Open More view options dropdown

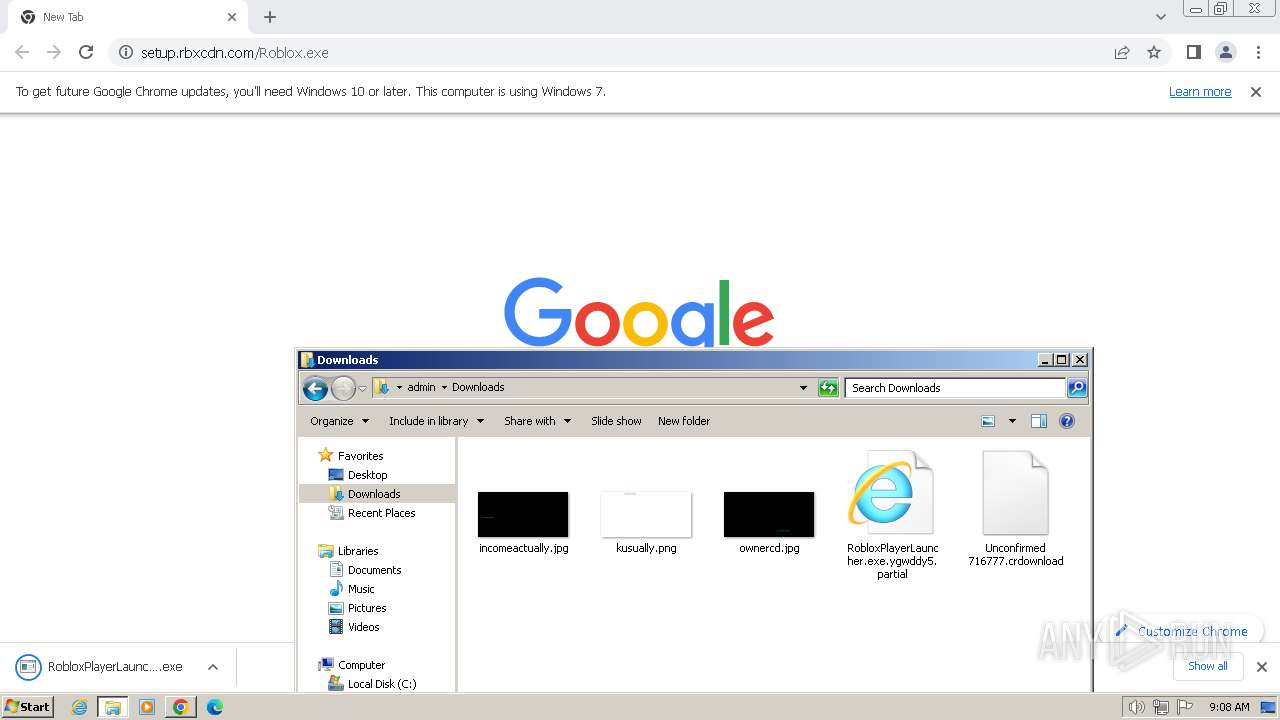1012,421
